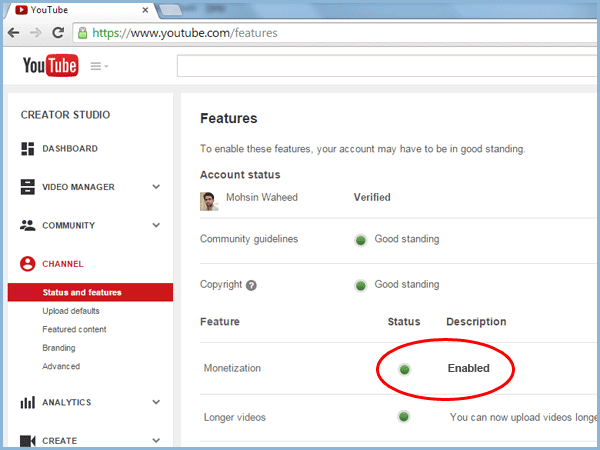
Task: Expand the Analytics section chevron
Action: [156, 403]
